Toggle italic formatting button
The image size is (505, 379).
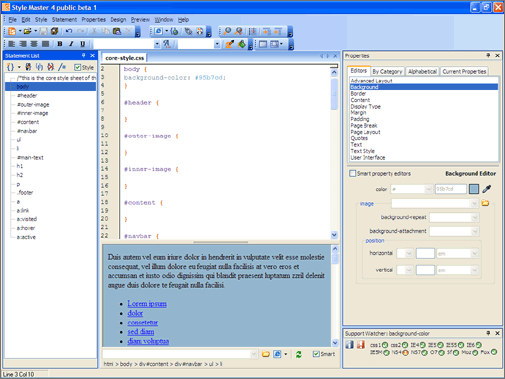coord(71,44)
